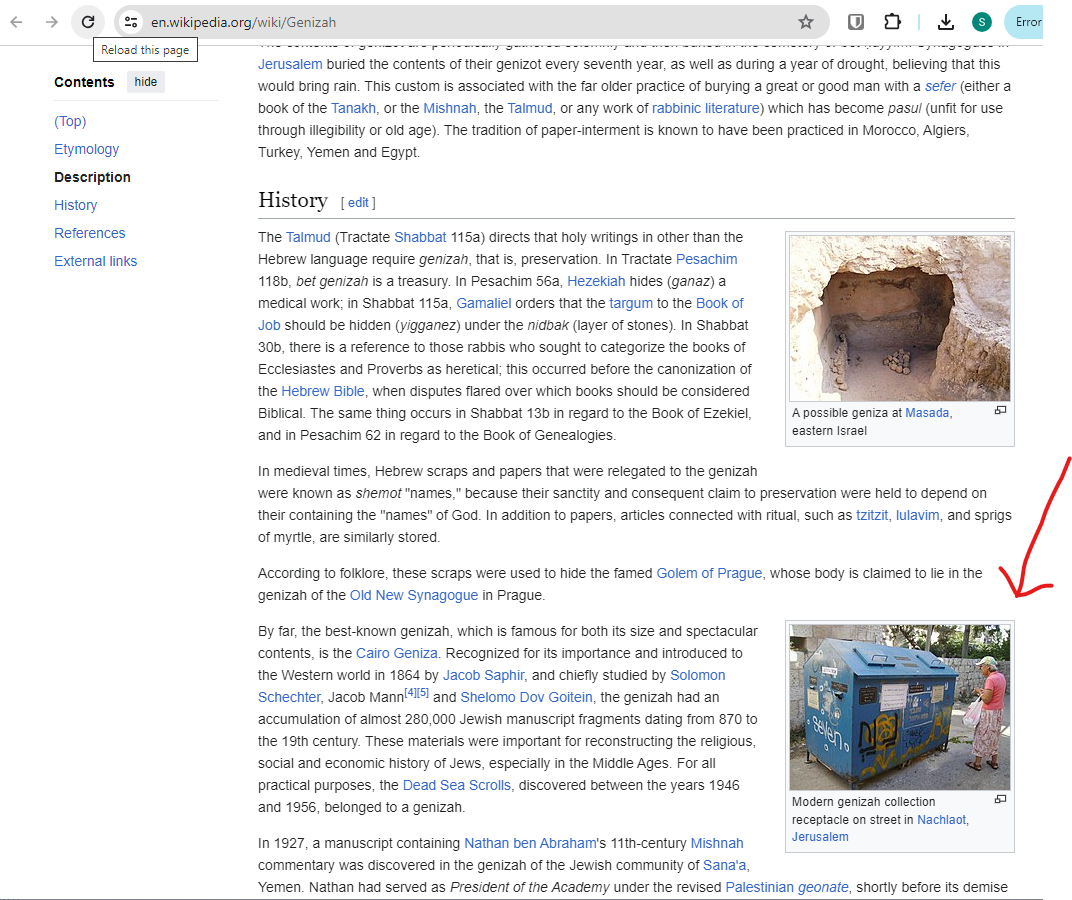
Task: Select Description in Contents list
Action: coord(92,177)
